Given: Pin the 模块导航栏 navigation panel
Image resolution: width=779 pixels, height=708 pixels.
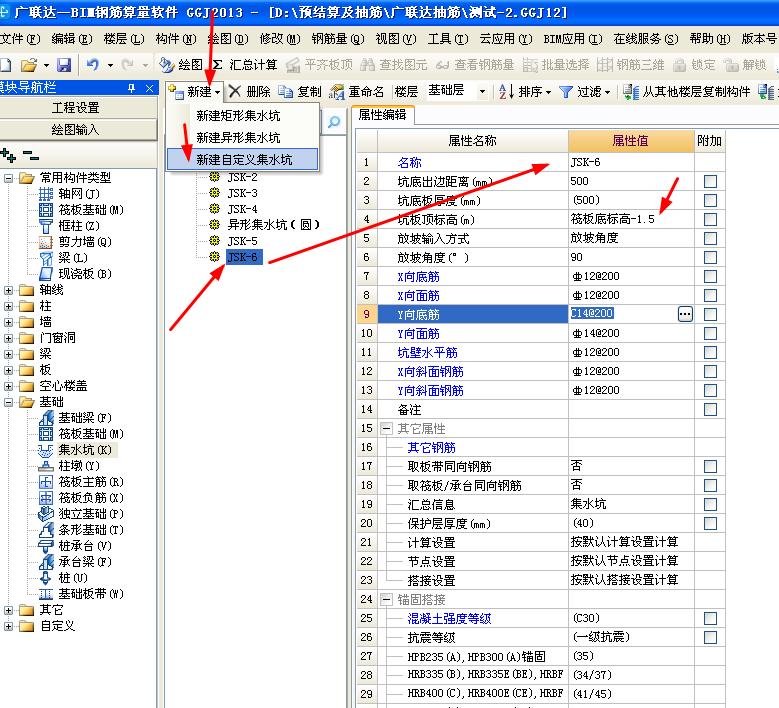Looking at the screenshot, I should coord(131,88).
